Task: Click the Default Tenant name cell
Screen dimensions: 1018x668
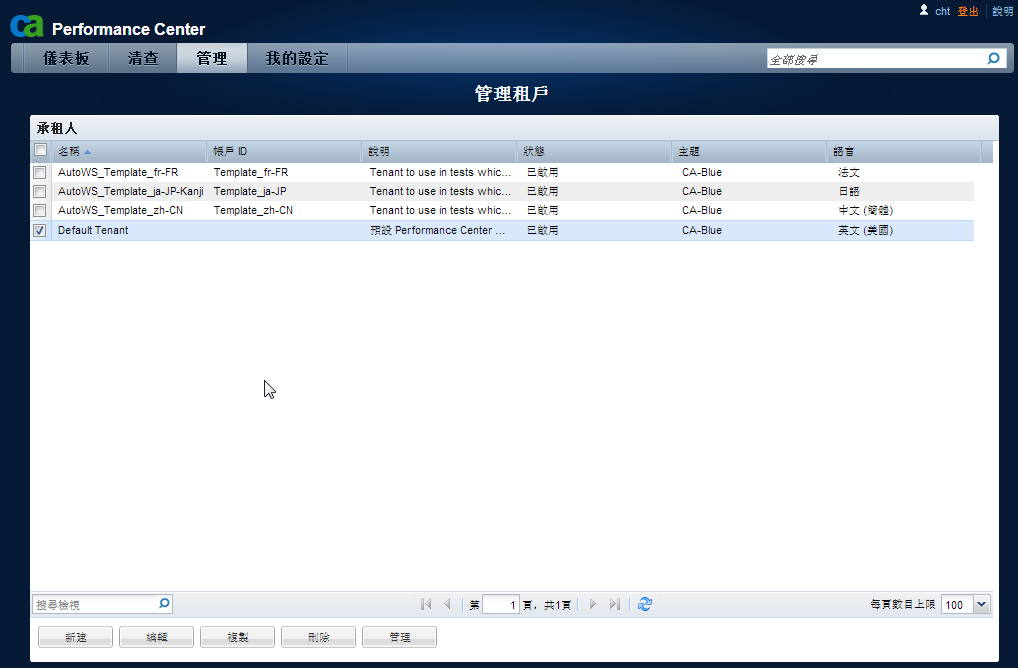Action: (x=93, y=230)
